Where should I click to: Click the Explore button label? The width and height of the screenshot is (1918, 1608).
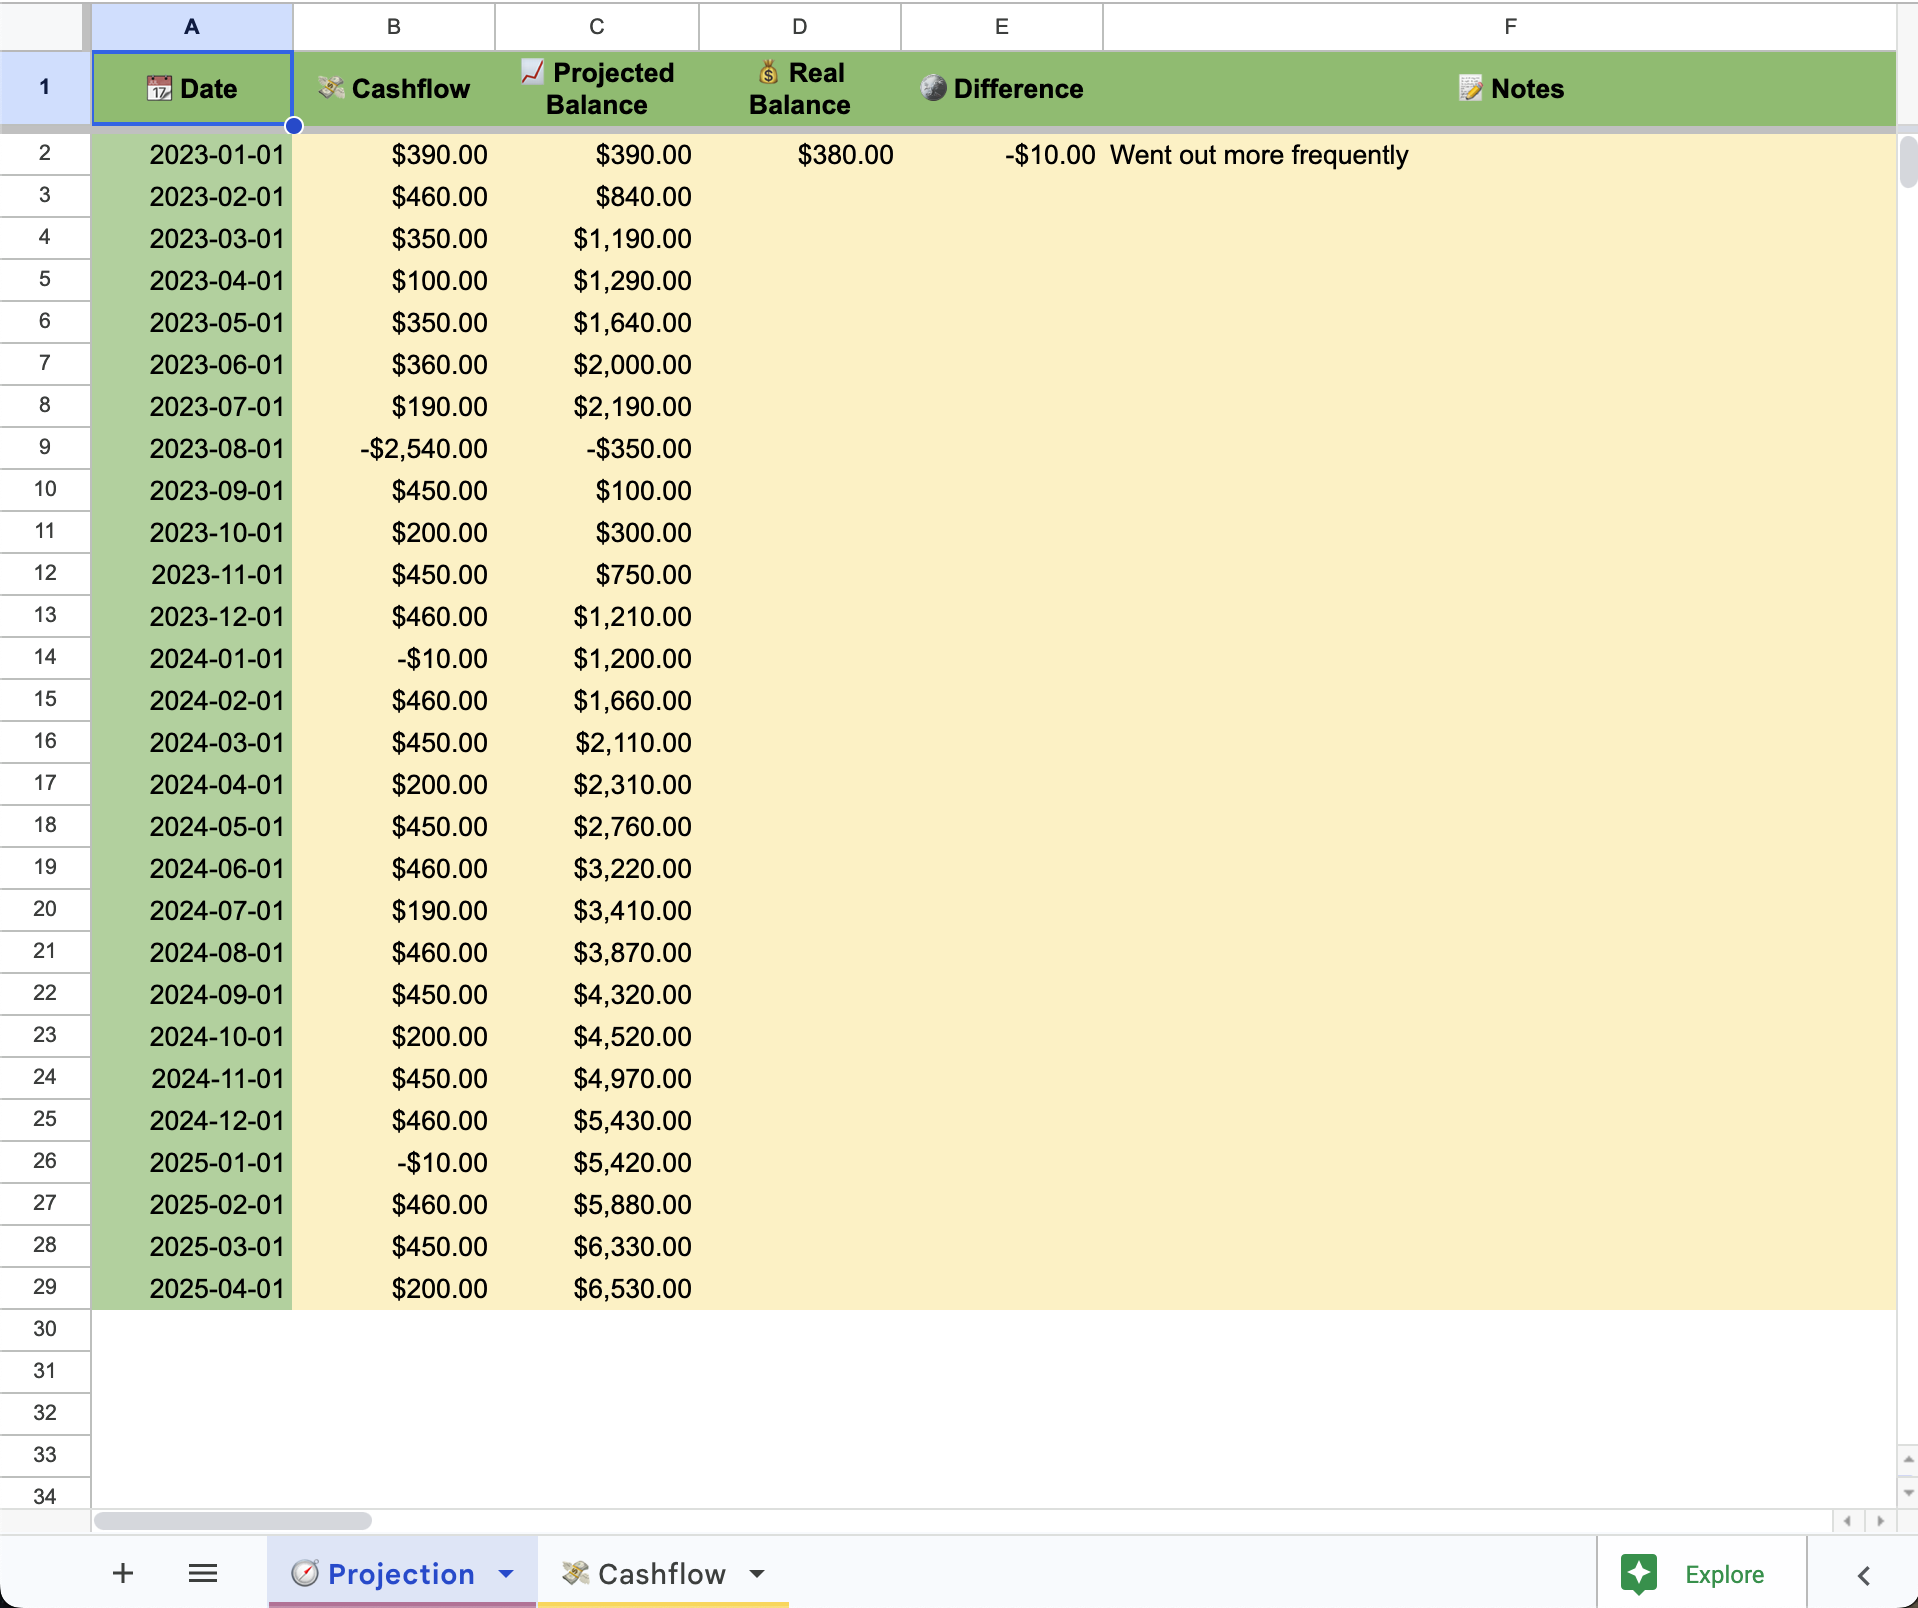1724,1574
